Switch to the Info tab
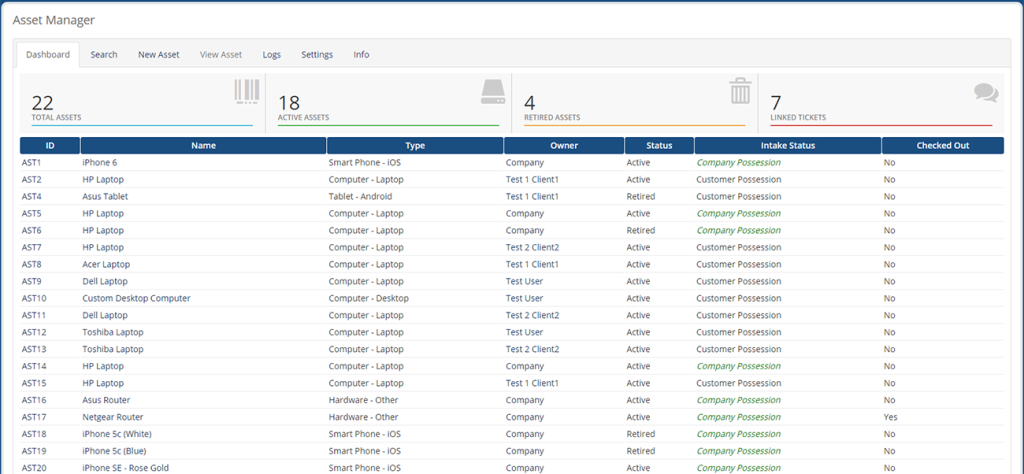The image size is (1024, 474). coord(361,55)
